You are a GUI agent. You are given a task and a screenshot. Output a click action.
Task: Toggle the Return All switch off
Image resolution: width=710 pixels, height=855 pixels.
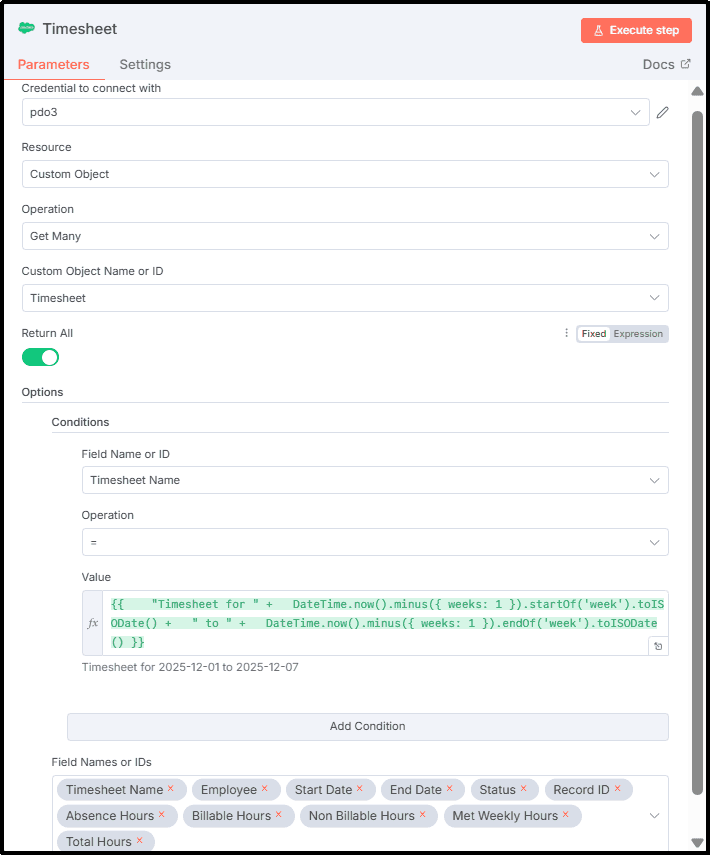(41, 357)
